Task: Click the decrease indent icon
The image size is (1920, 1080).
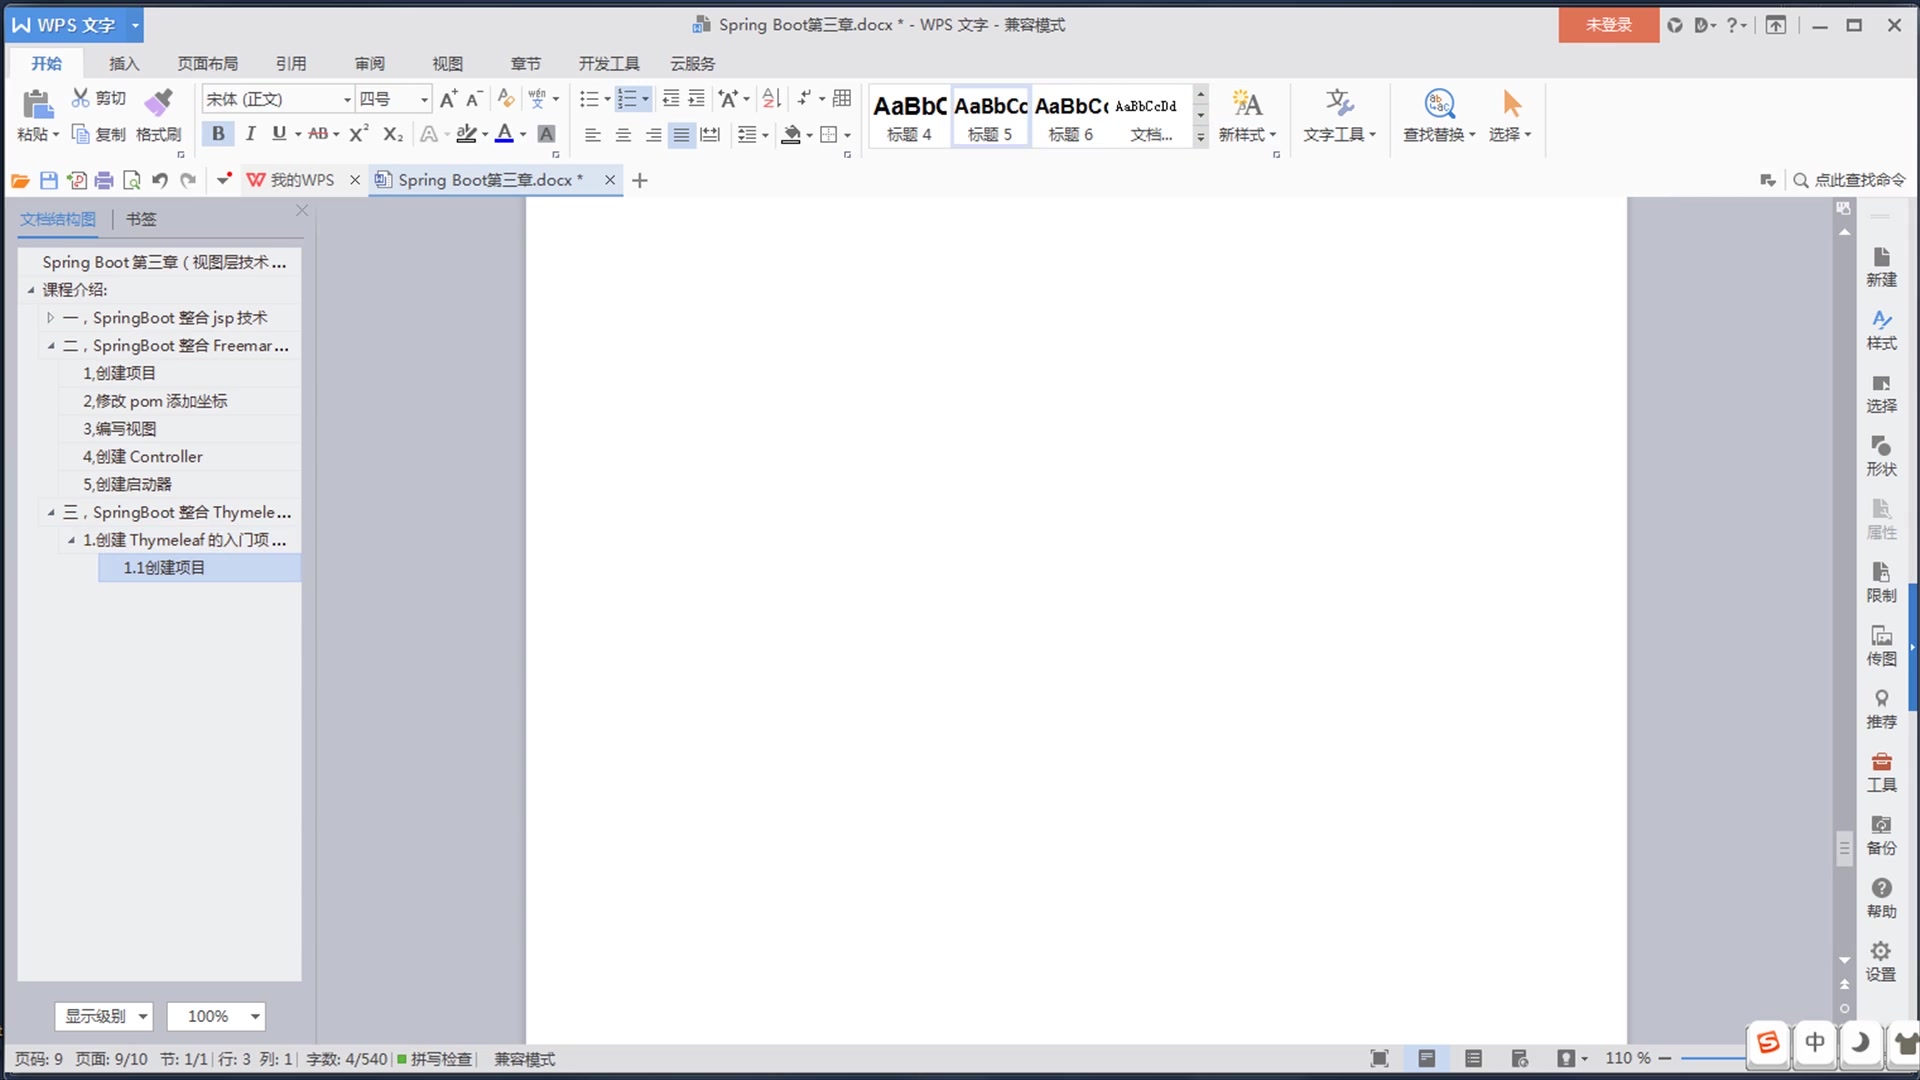Action: (670, 98)
